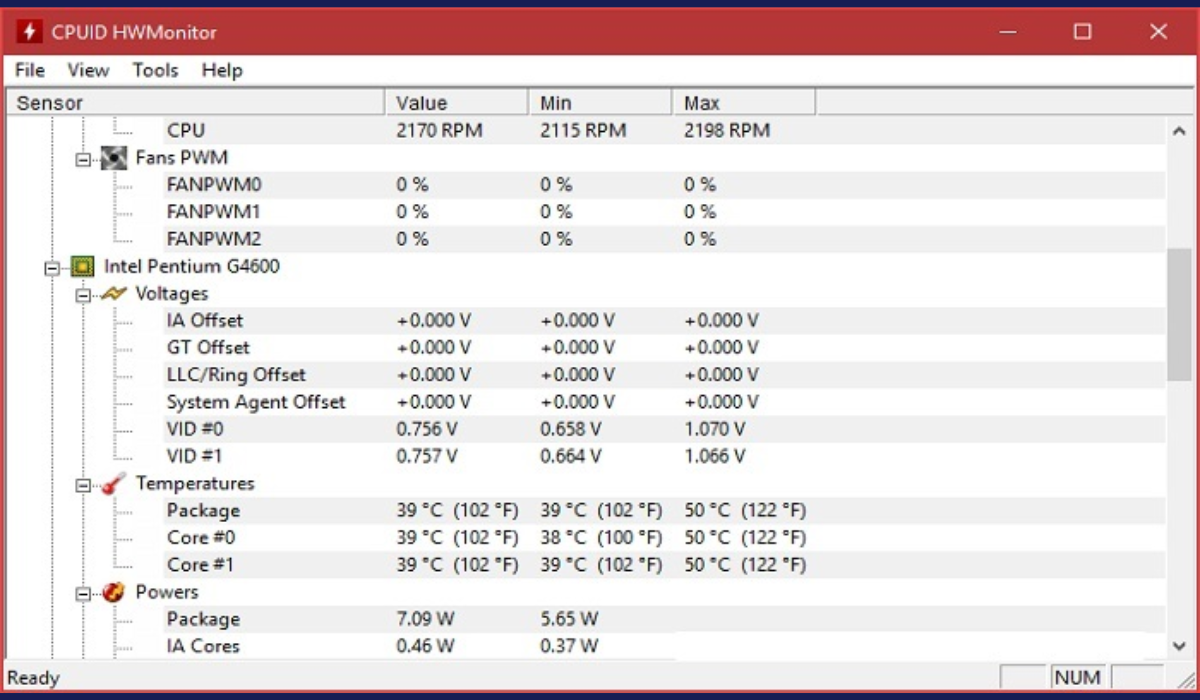Image resolution: width=1200 pixels, height=700 pixels.
Task: Click the Max column header
Action: click(744, 103)
